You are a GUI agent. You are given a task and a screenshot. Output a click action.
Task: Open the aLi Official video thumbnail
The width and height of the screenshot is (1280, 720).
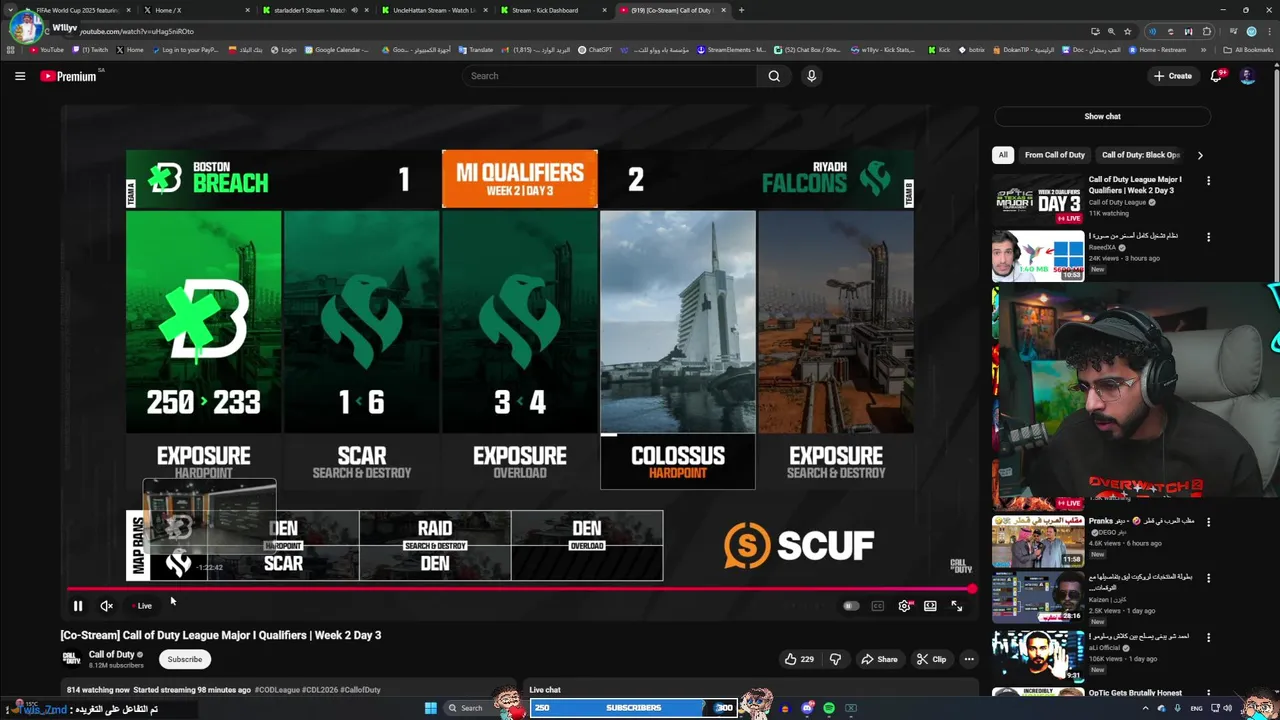click(x=1038, y=657)
